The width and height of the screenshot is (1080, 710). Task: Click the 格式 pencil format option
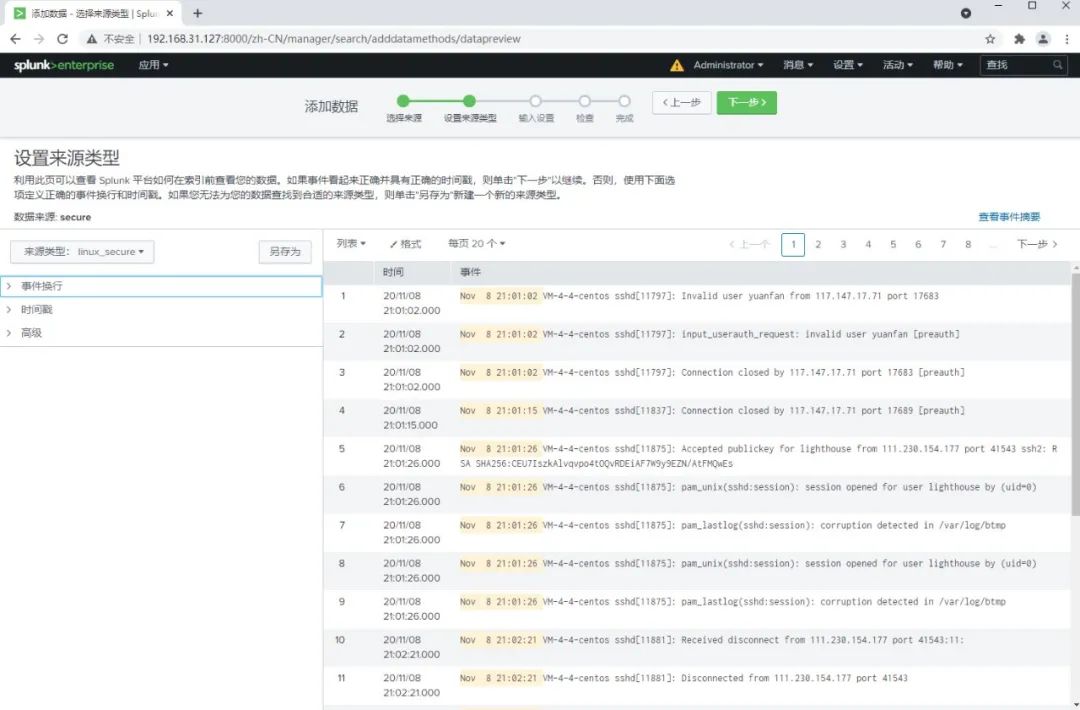coord(405,244)
